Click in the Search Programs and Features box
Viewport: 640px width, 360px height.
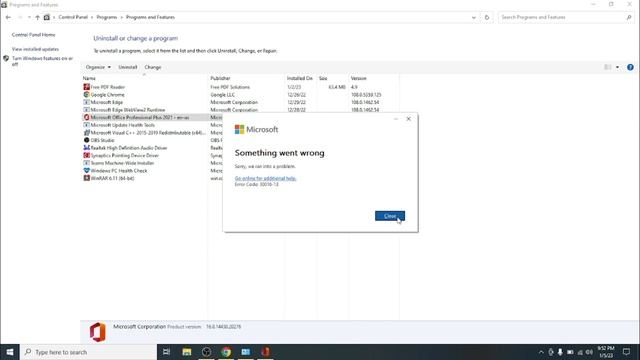coord(561,17)
